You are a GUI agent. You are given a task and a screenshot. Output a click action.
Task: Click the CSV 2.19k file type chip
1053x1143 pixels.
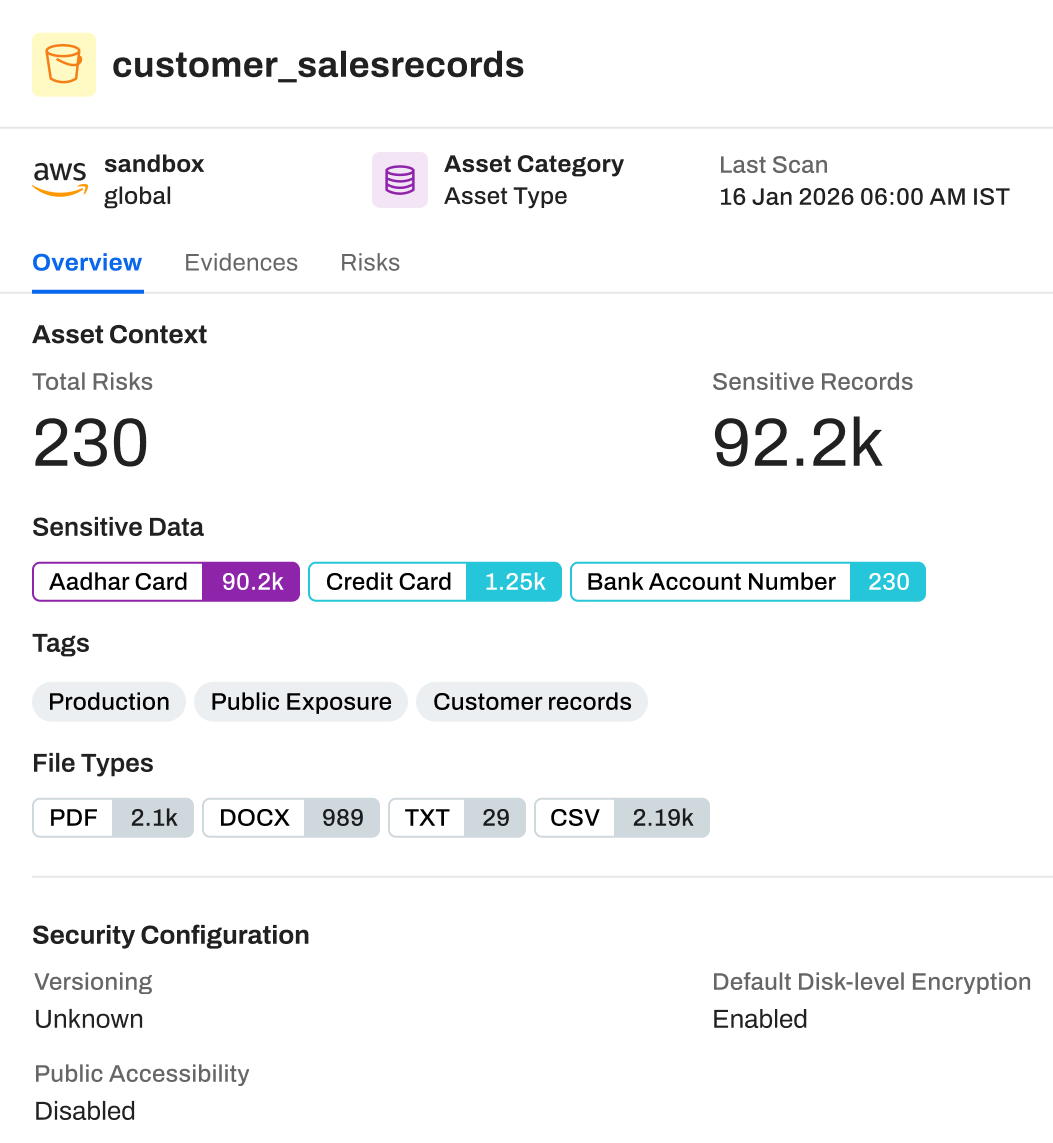pos(622,818)
